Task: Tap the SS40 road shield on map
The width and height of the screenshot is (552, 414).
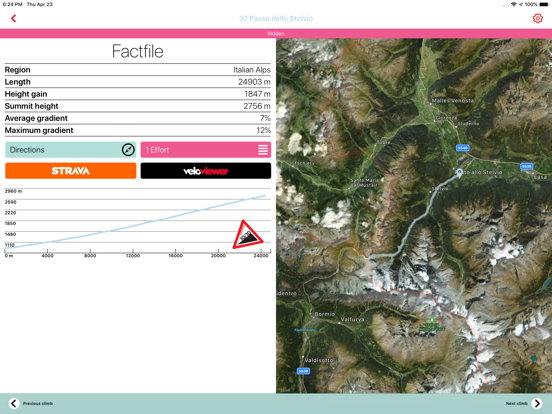Action: point(463,148)
